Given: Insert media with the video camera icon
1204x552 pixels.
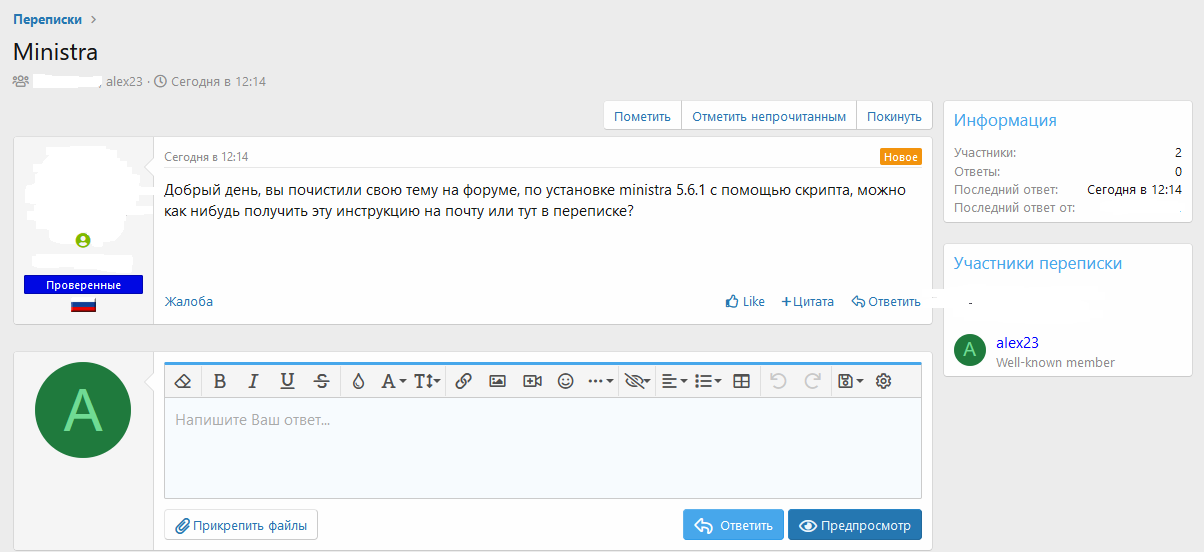Looking at the screenshot, I should click(x=532, y=381).
